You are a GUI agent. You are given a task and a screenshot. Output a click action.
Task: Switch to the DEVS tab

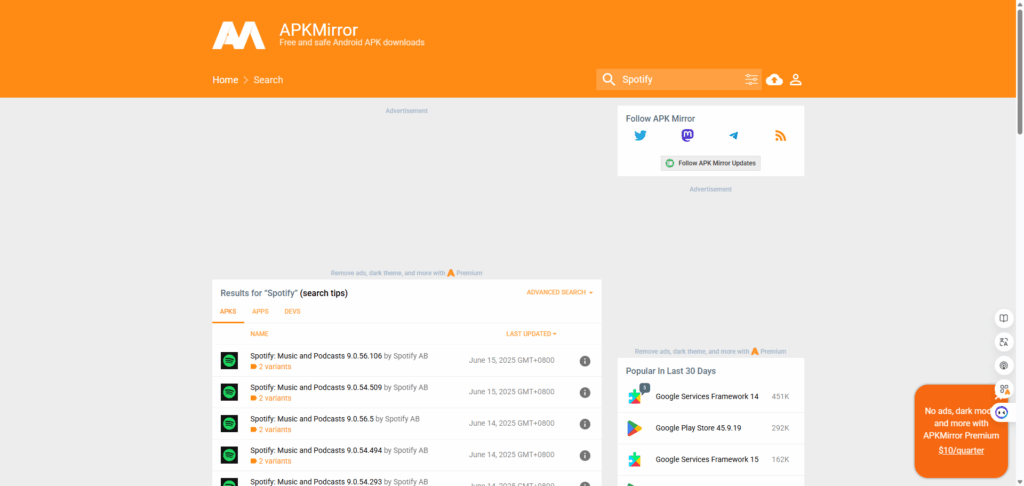tap(292, 312)
